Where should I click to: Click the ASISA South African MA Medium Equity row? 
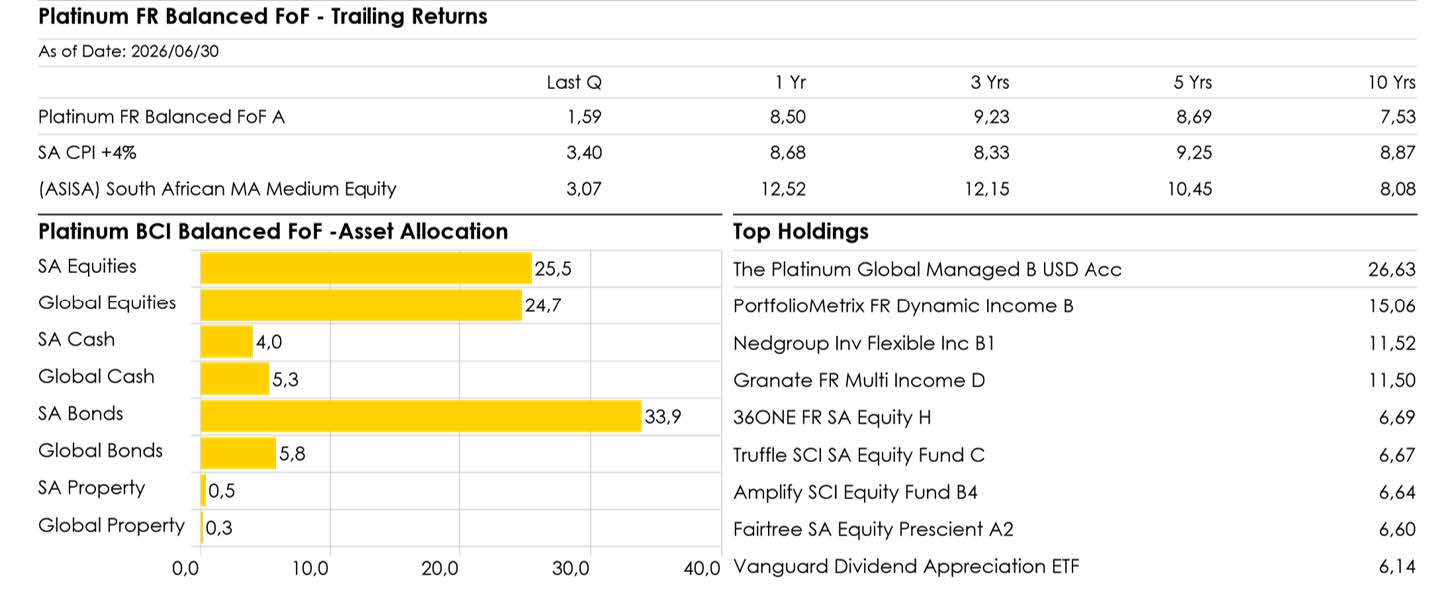point(727,189)
